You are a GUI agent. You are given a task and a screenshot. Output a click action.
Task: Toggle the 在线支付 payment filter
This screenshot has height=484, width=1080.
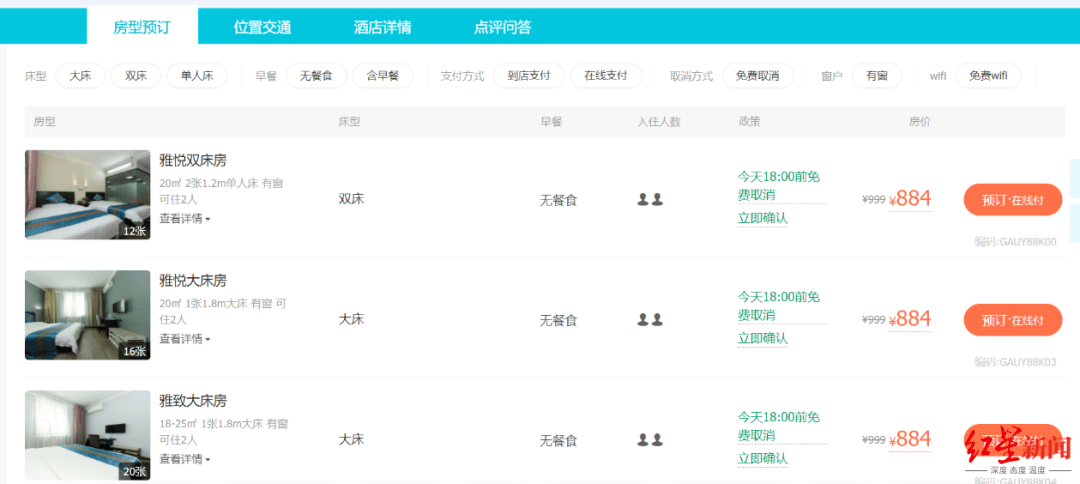pos(606,76)
